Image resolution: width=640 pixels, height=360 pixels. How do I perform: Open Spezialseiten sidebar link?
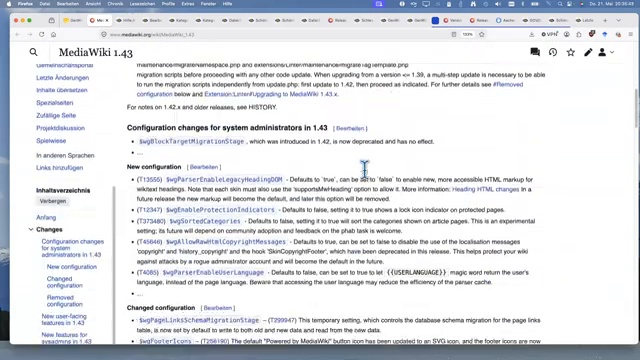55,103
